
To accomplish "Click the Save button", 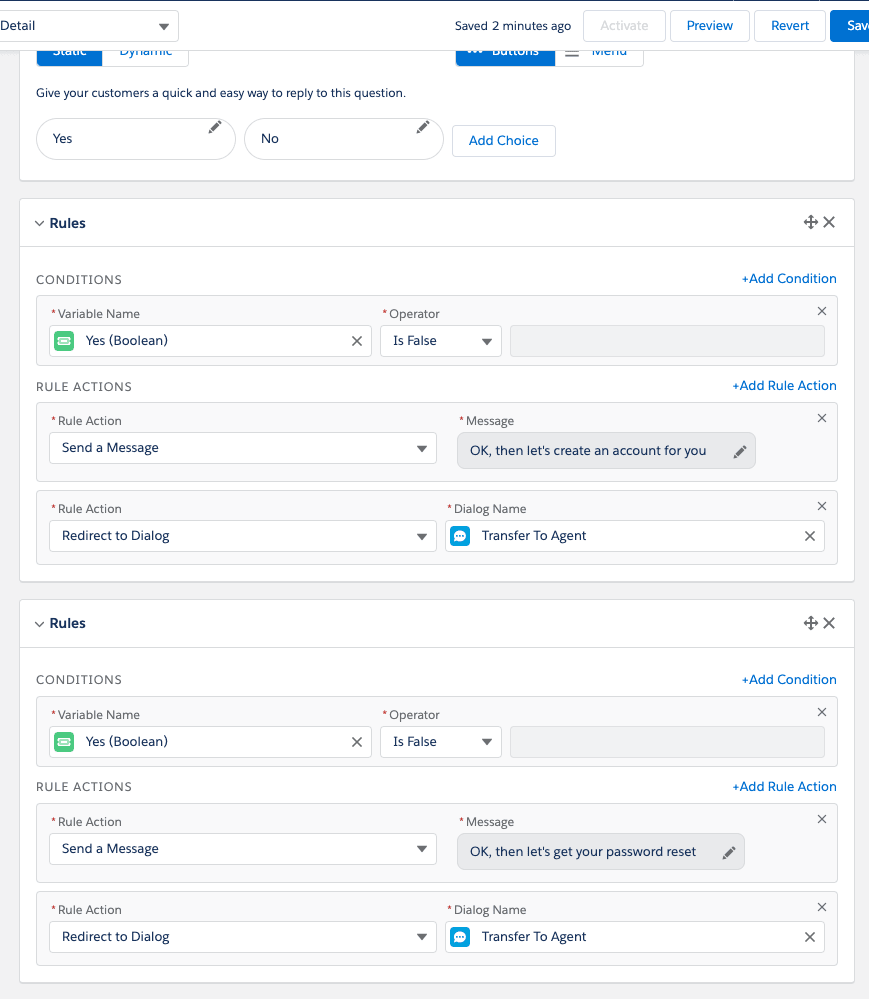I will pyautogui.click(x=850, y=26).
